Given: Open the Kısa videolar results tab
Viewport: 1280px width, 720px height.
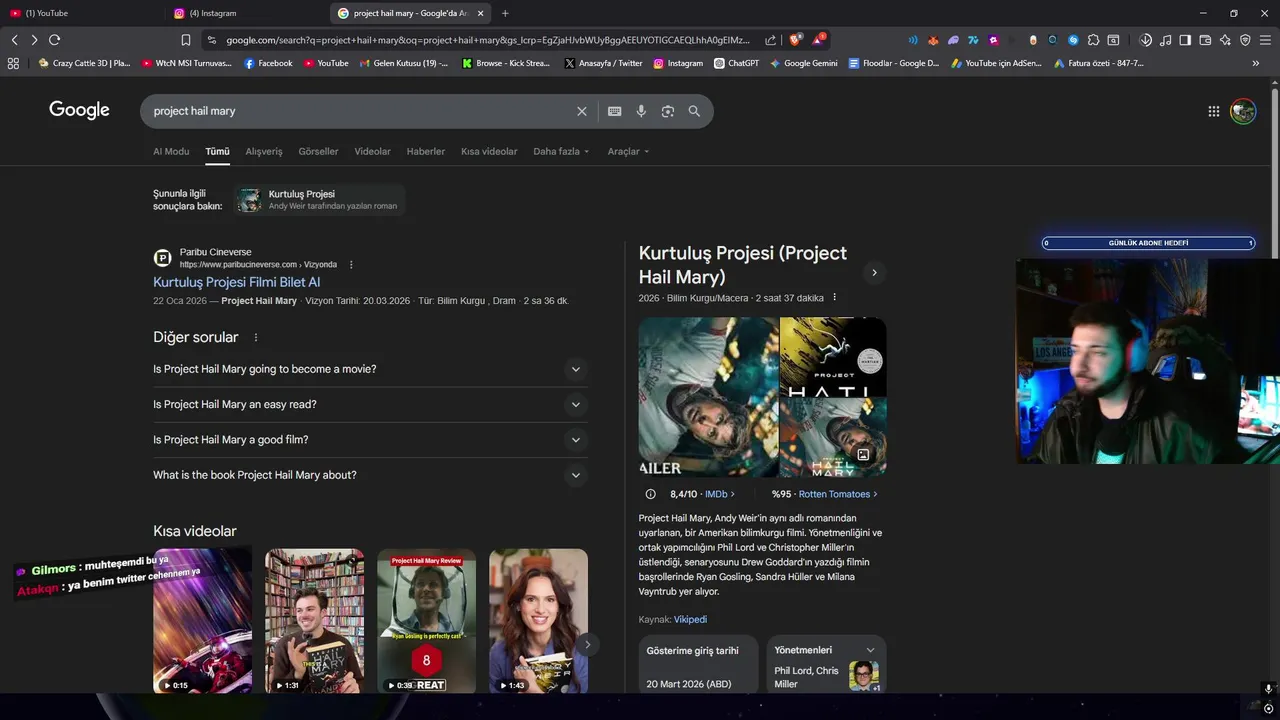Looking at the screenshot, I should (x=489, y=152).
